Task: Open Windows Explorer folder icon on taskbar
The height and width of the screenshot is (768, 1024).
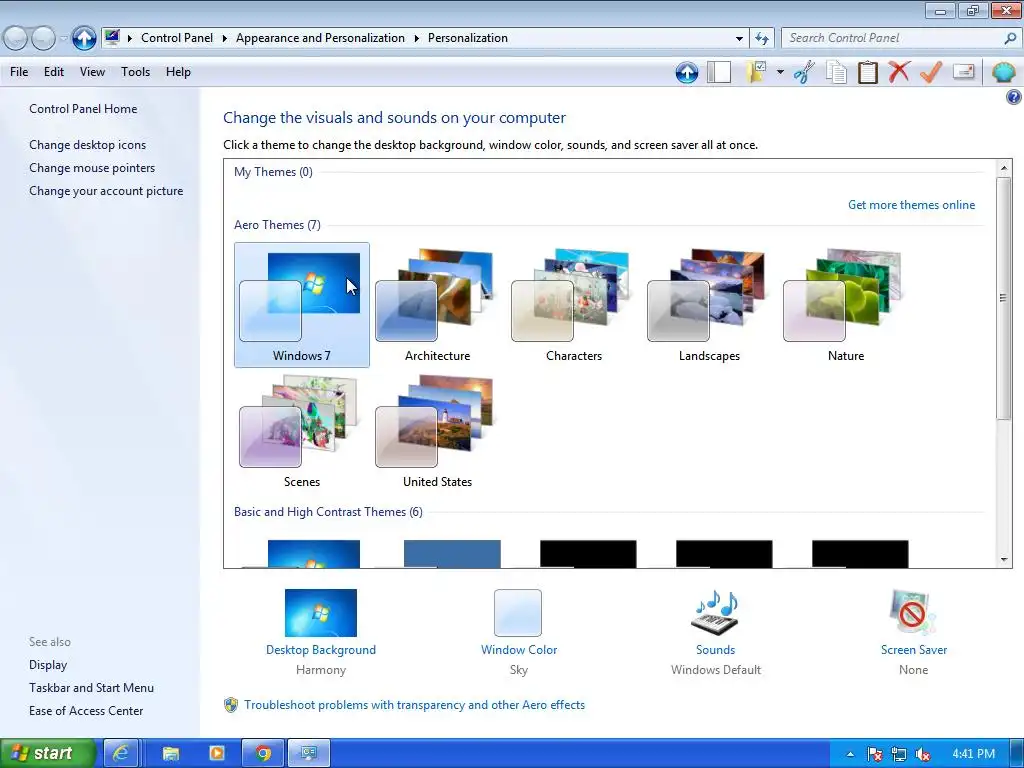Action: [171, 753]
